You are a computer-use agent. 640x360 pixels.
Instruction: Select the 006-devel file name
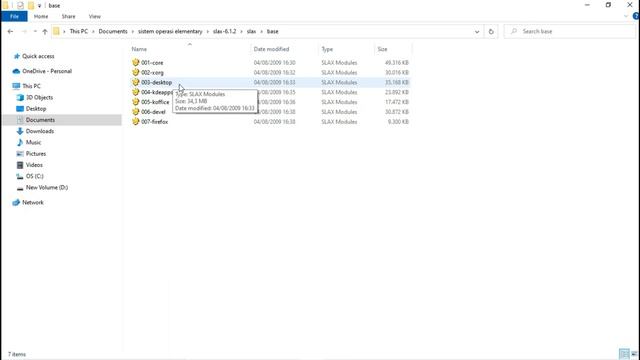(153, 112)
